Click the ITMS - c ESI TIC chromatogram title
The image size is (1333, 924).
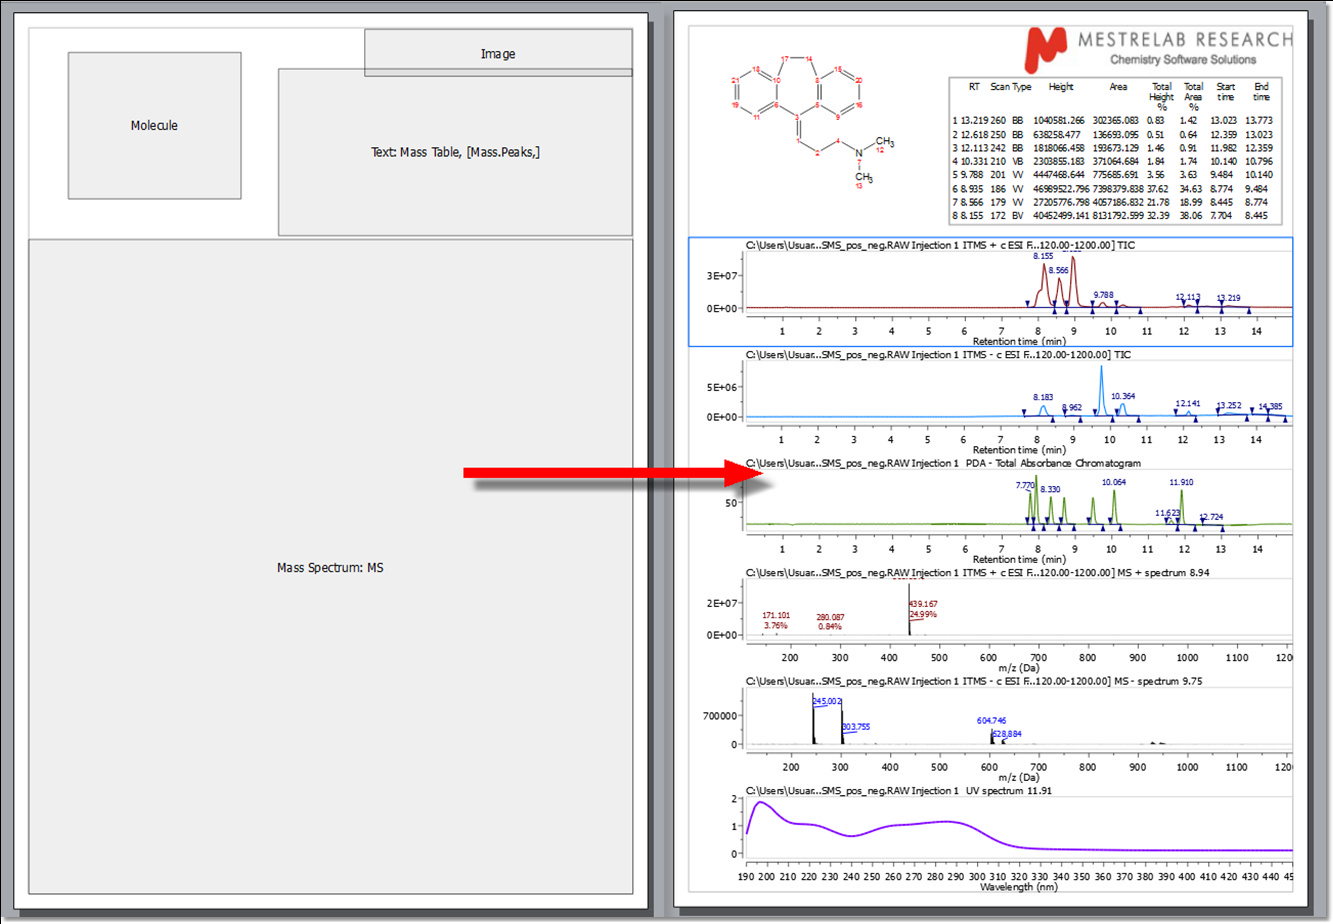(940, 354)
